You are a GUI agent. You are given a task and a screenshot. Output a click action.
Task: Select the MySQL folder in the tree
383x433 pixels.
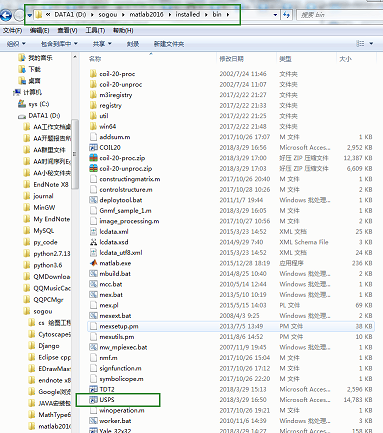(x=43, y=230)
